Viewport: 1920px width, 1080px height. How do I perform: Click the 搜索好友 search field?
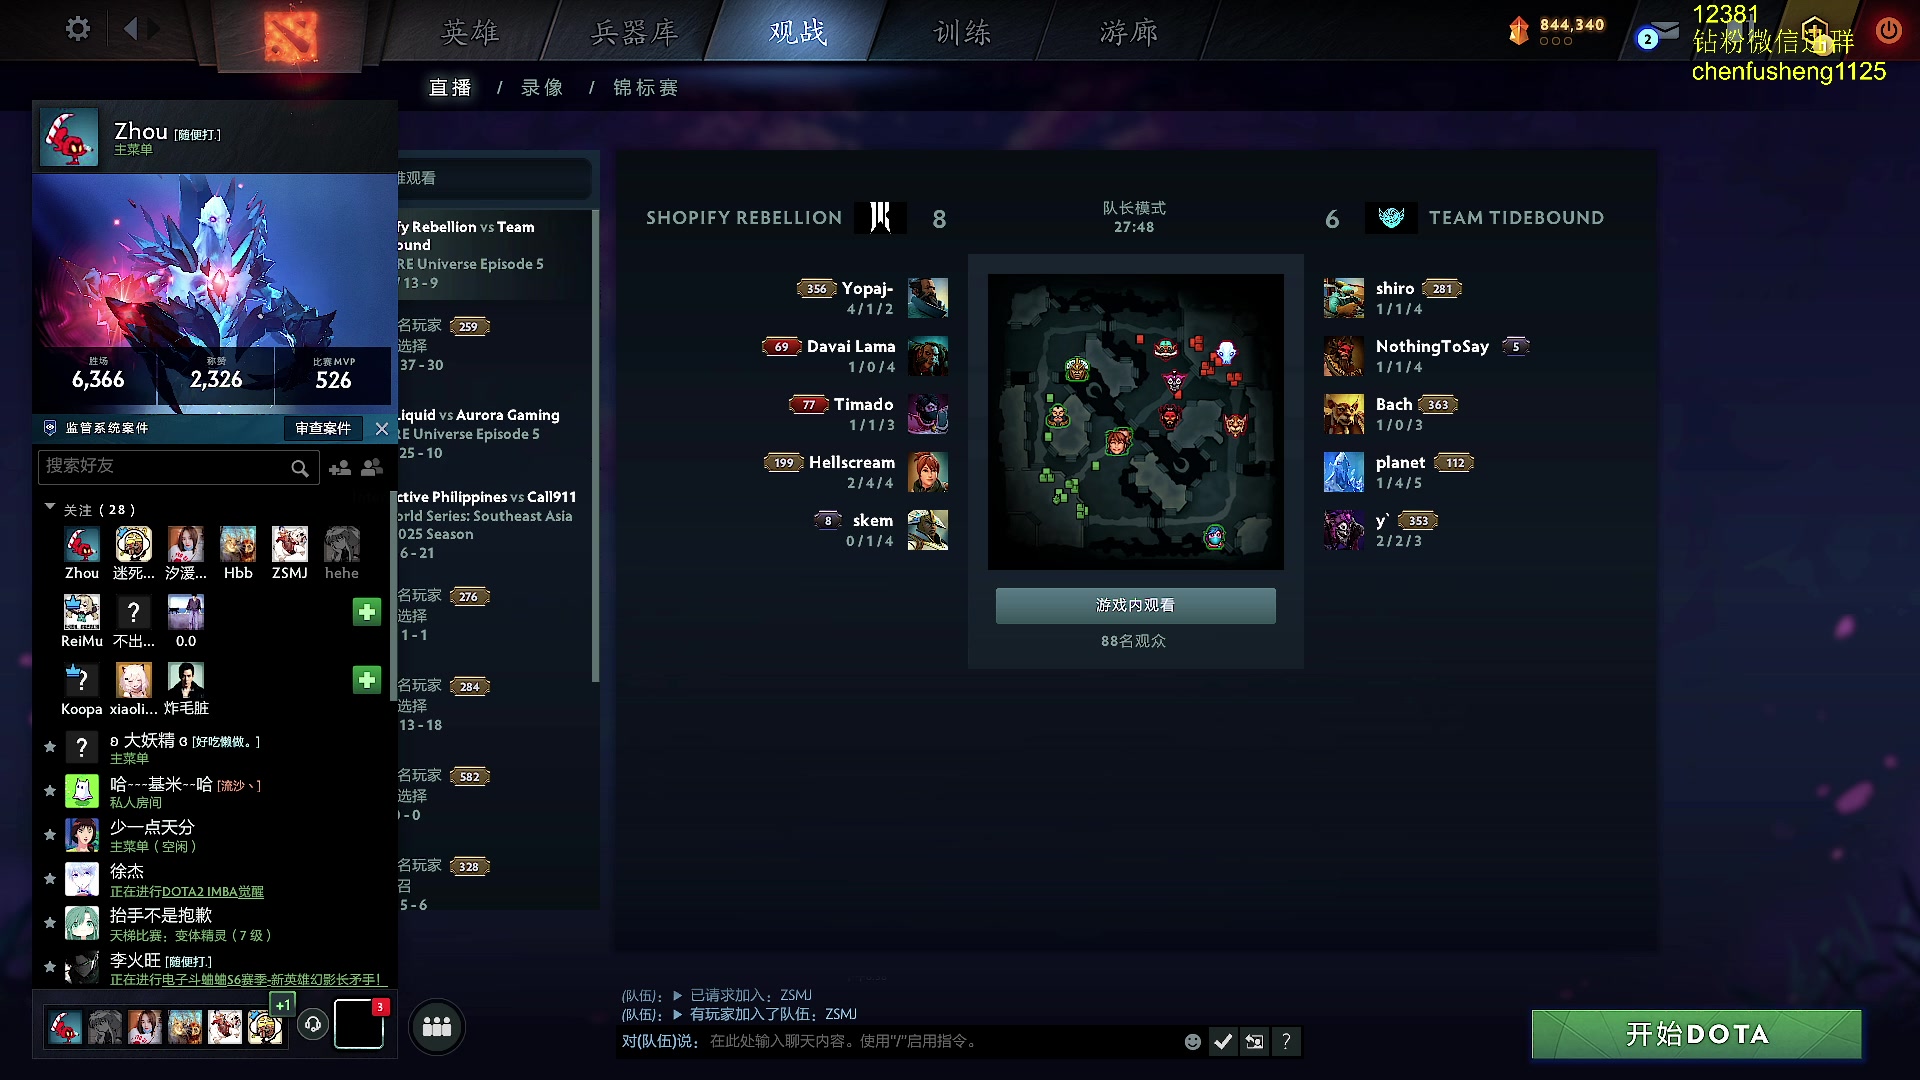coord(178,467)
